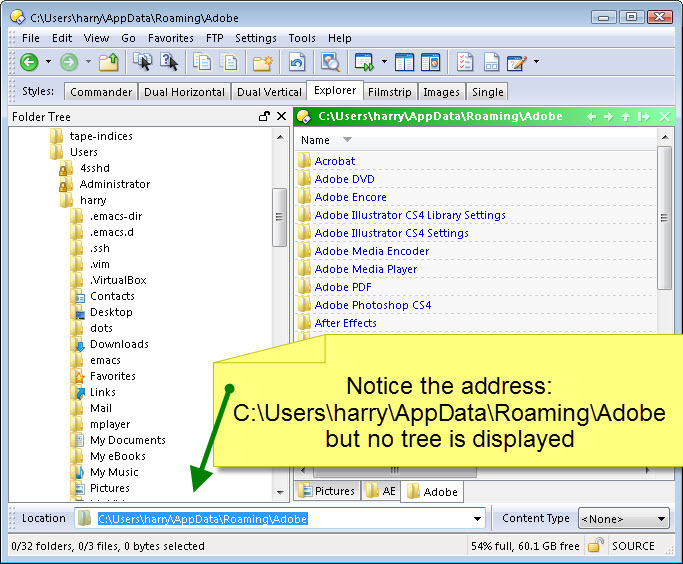
Task: Switch to the Commander style
Action: click(101, 92)
